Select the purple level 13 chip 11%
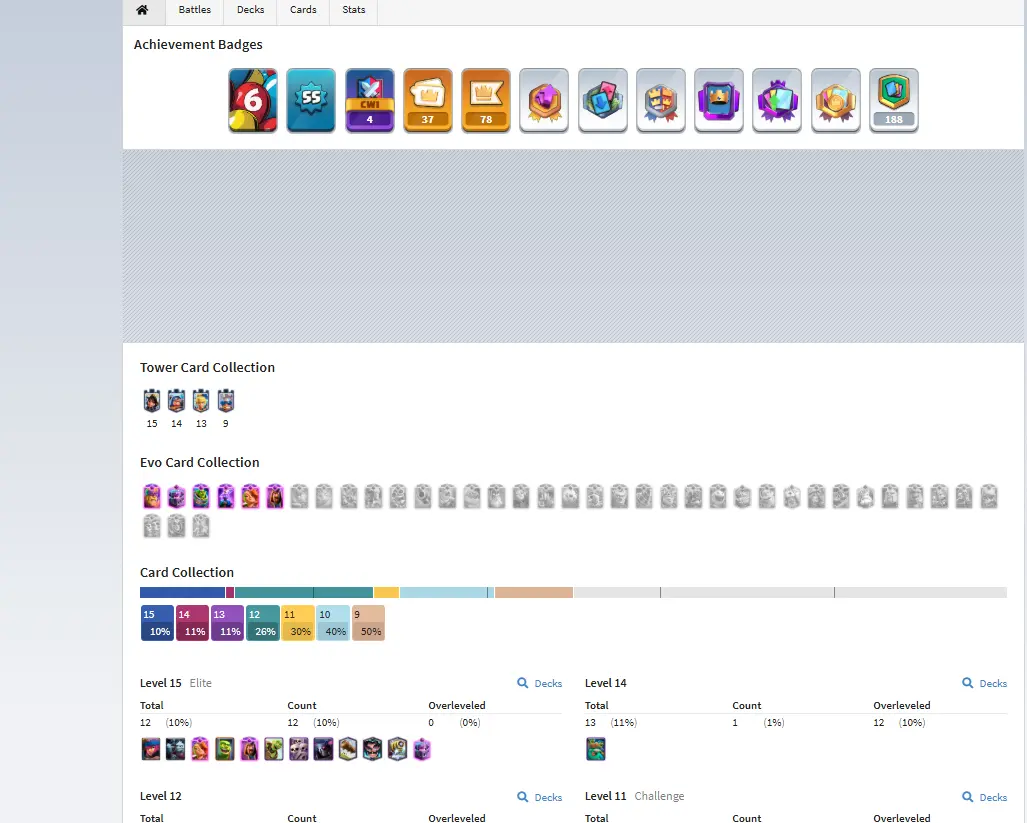This screenshot has width=1027, height=823. coord(228,623)
